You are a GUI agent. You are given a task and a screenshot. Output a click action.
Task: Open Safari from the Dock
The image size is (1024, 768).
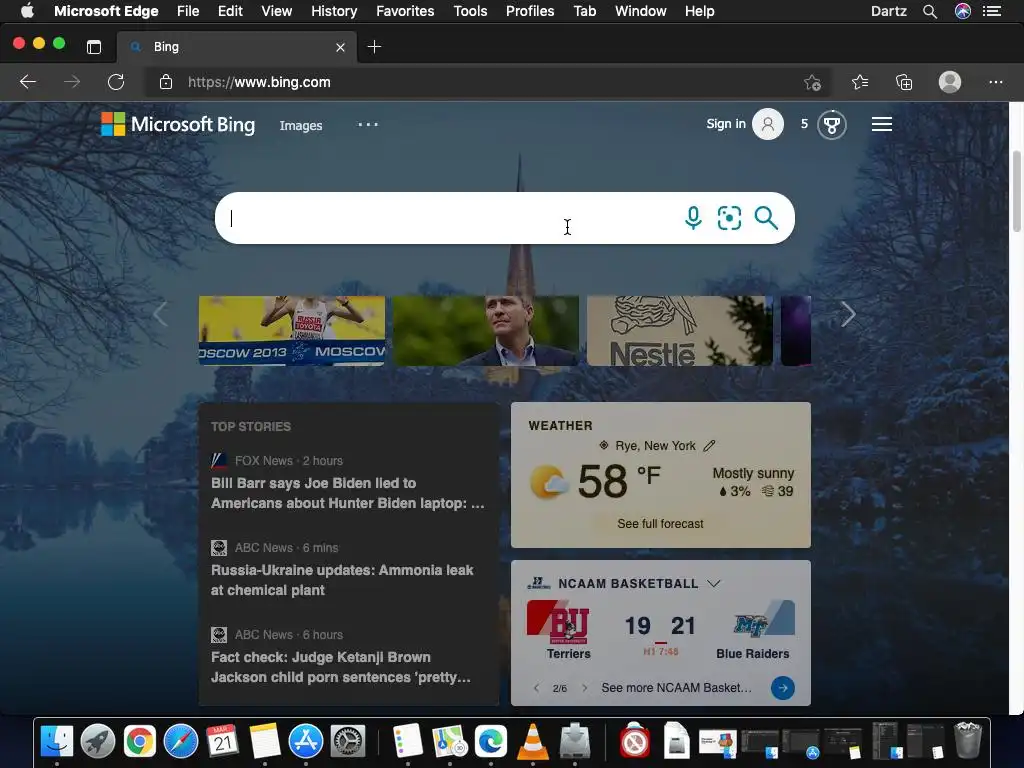[x=181, y=742]
